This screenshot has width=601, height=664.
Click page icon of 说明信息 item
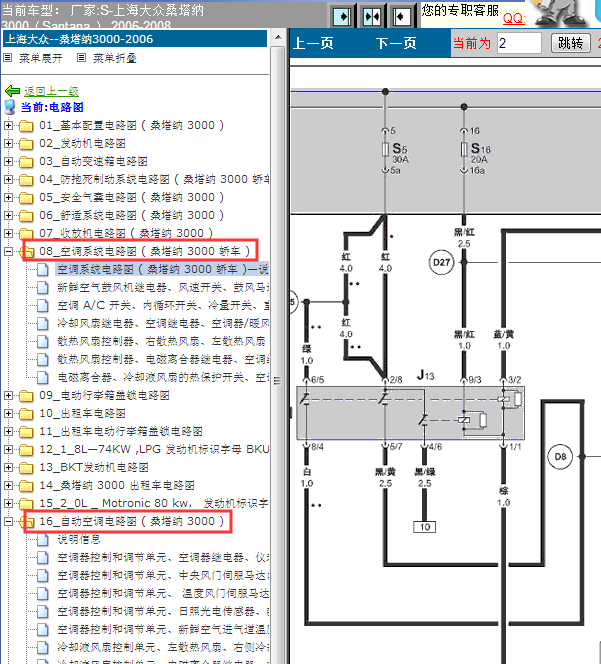pyautogui.click(x=42, y=540)
